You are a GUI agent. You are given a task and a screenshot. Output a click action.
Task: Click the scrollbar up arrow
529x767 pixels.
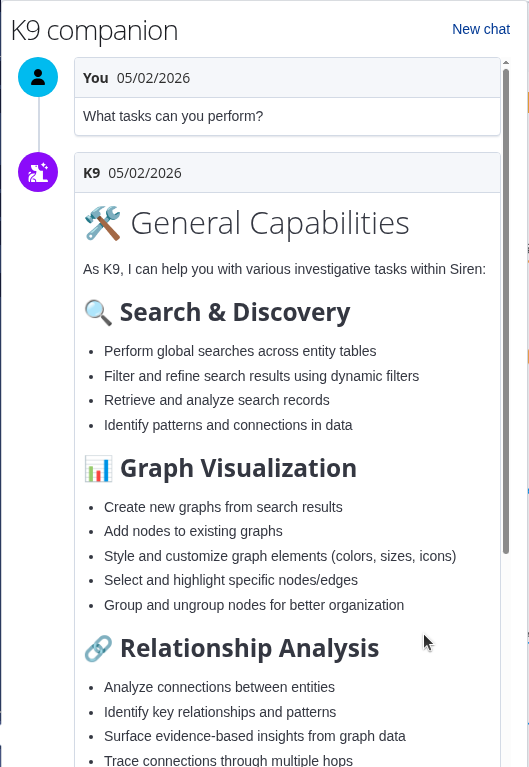(506, 63)
